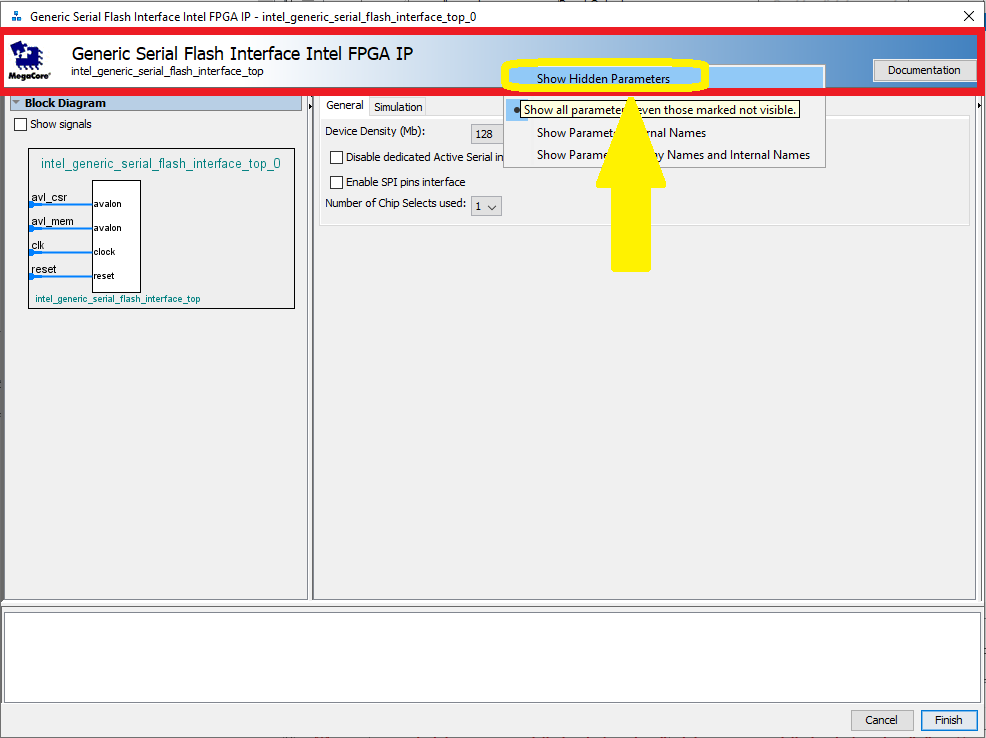
Task: Click the Device Density (Mb) label
Action: [375, 131]
